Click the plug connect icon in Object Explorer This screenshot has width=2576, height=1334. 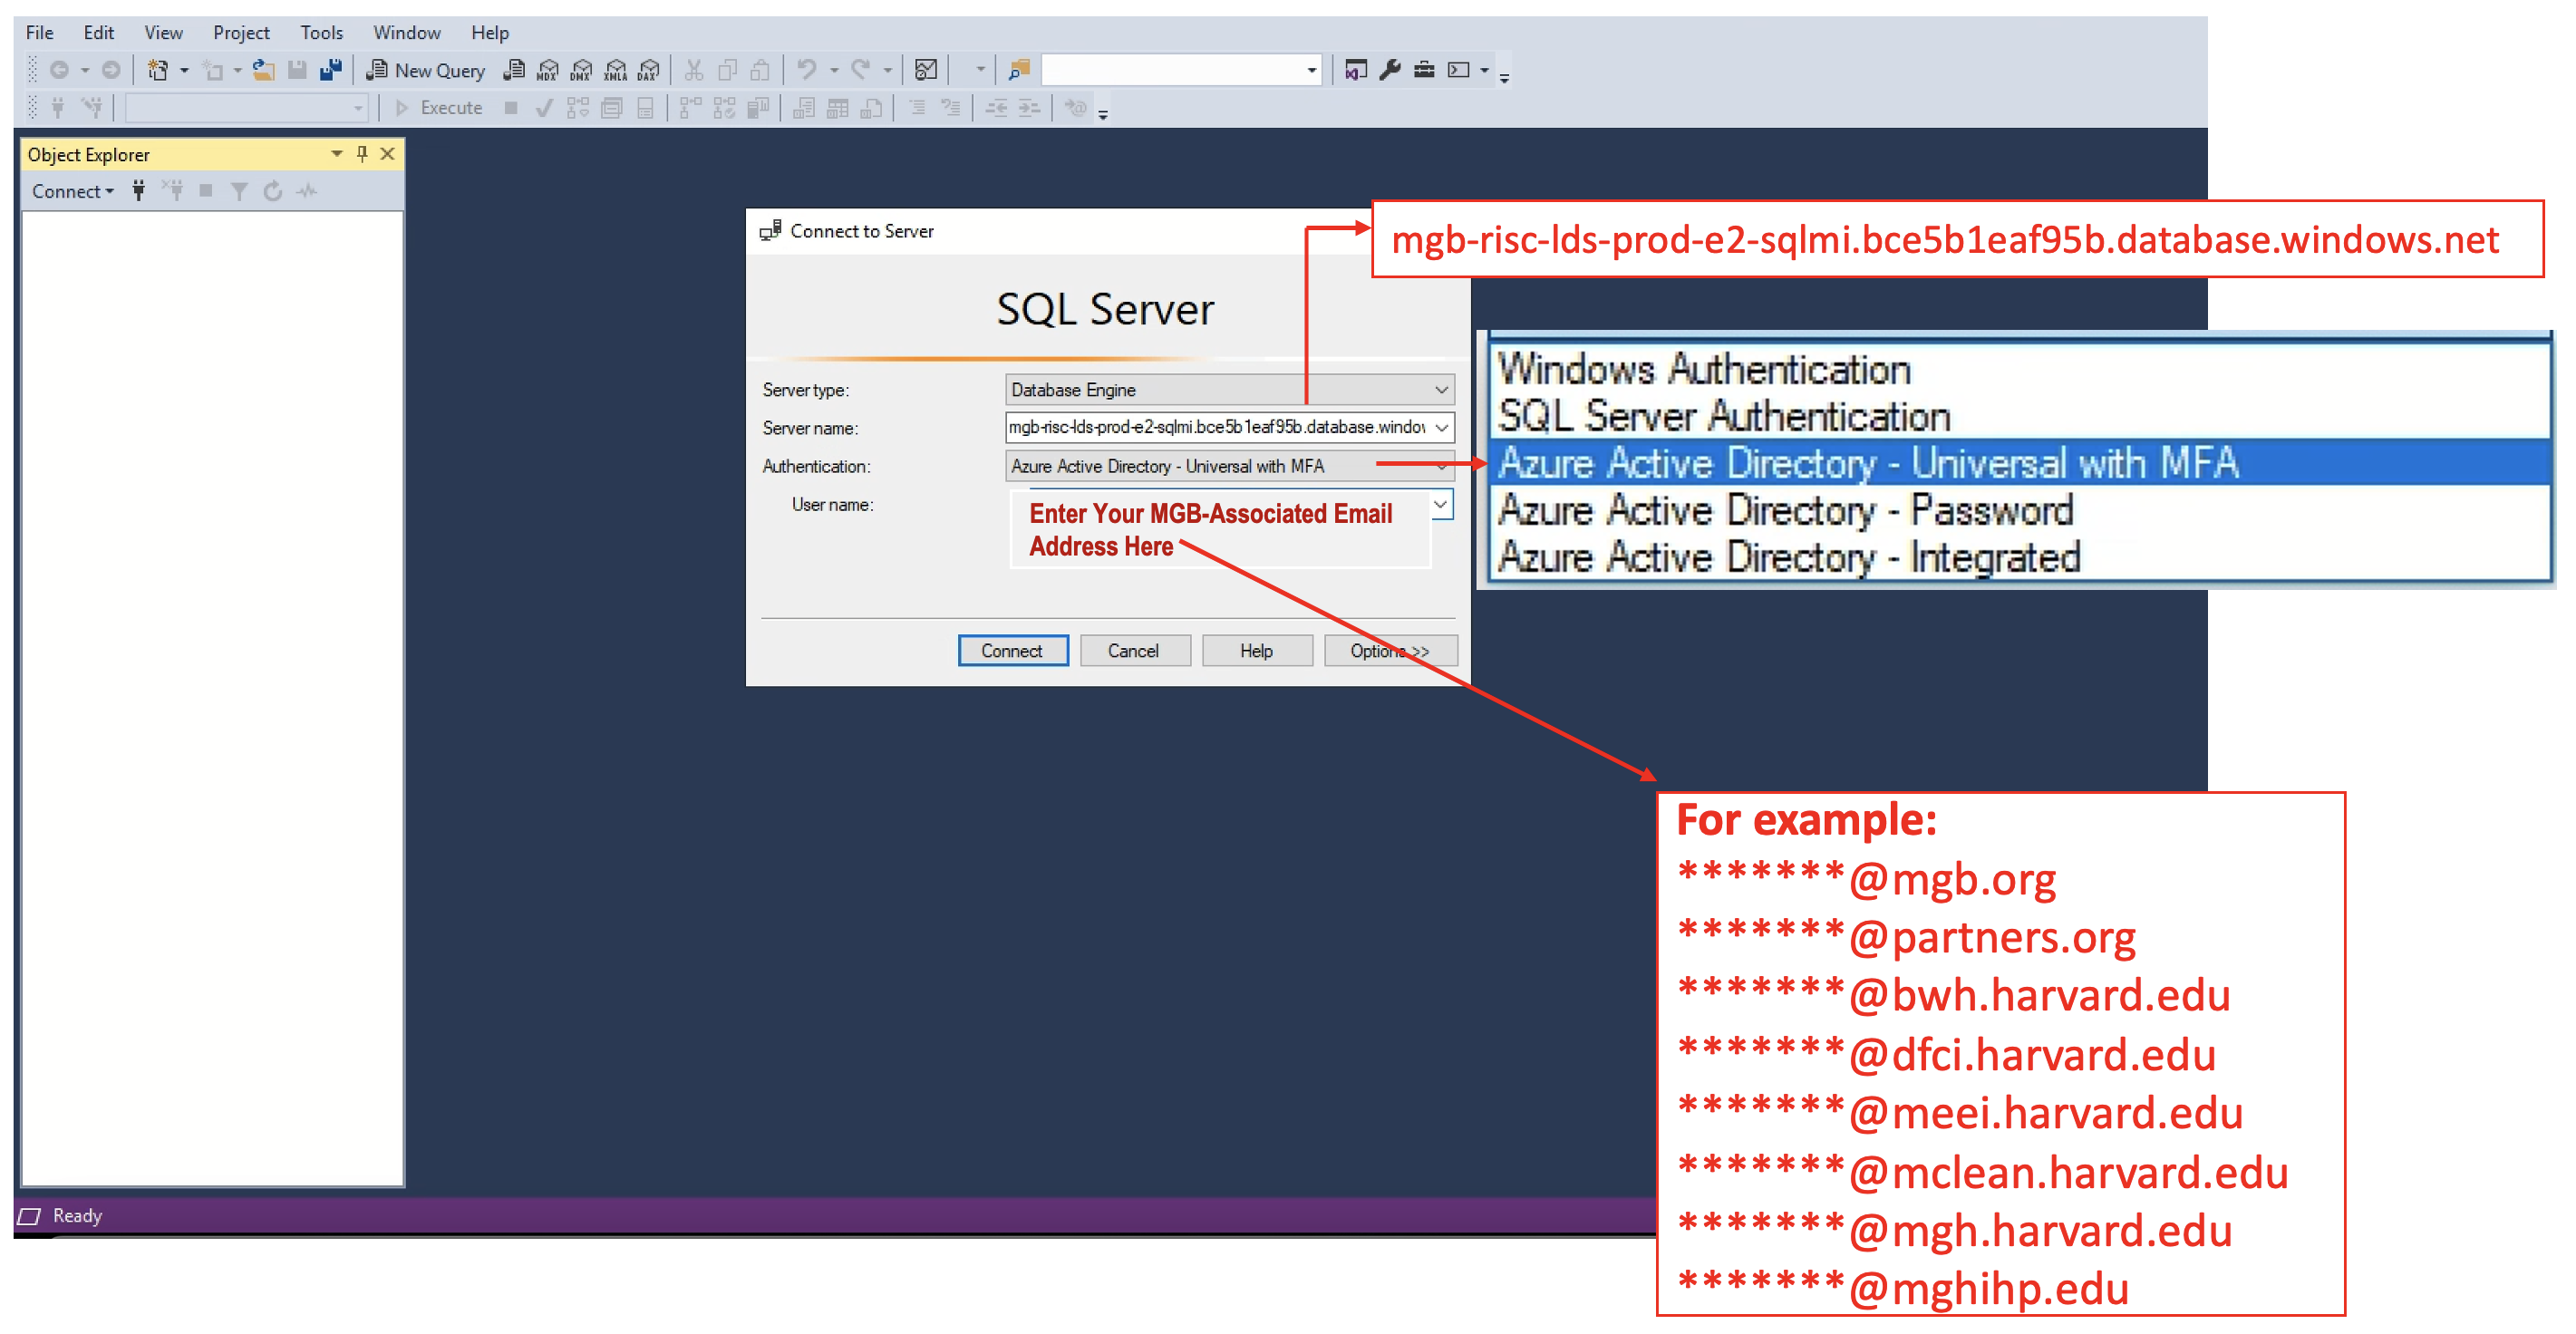[139, 191]
